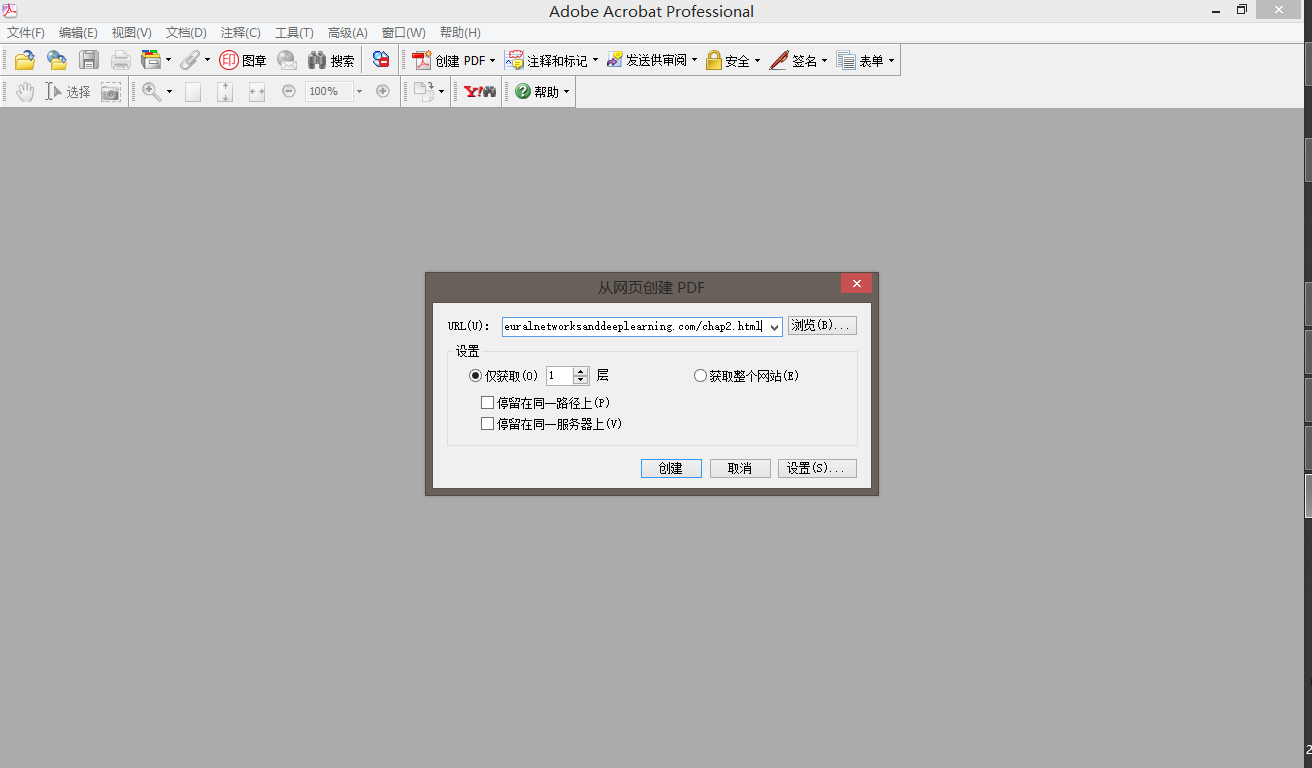The height and width of the screenshot is (768, 1312).
Task: Click the Fit Page icon
Action: pos(225,91)
